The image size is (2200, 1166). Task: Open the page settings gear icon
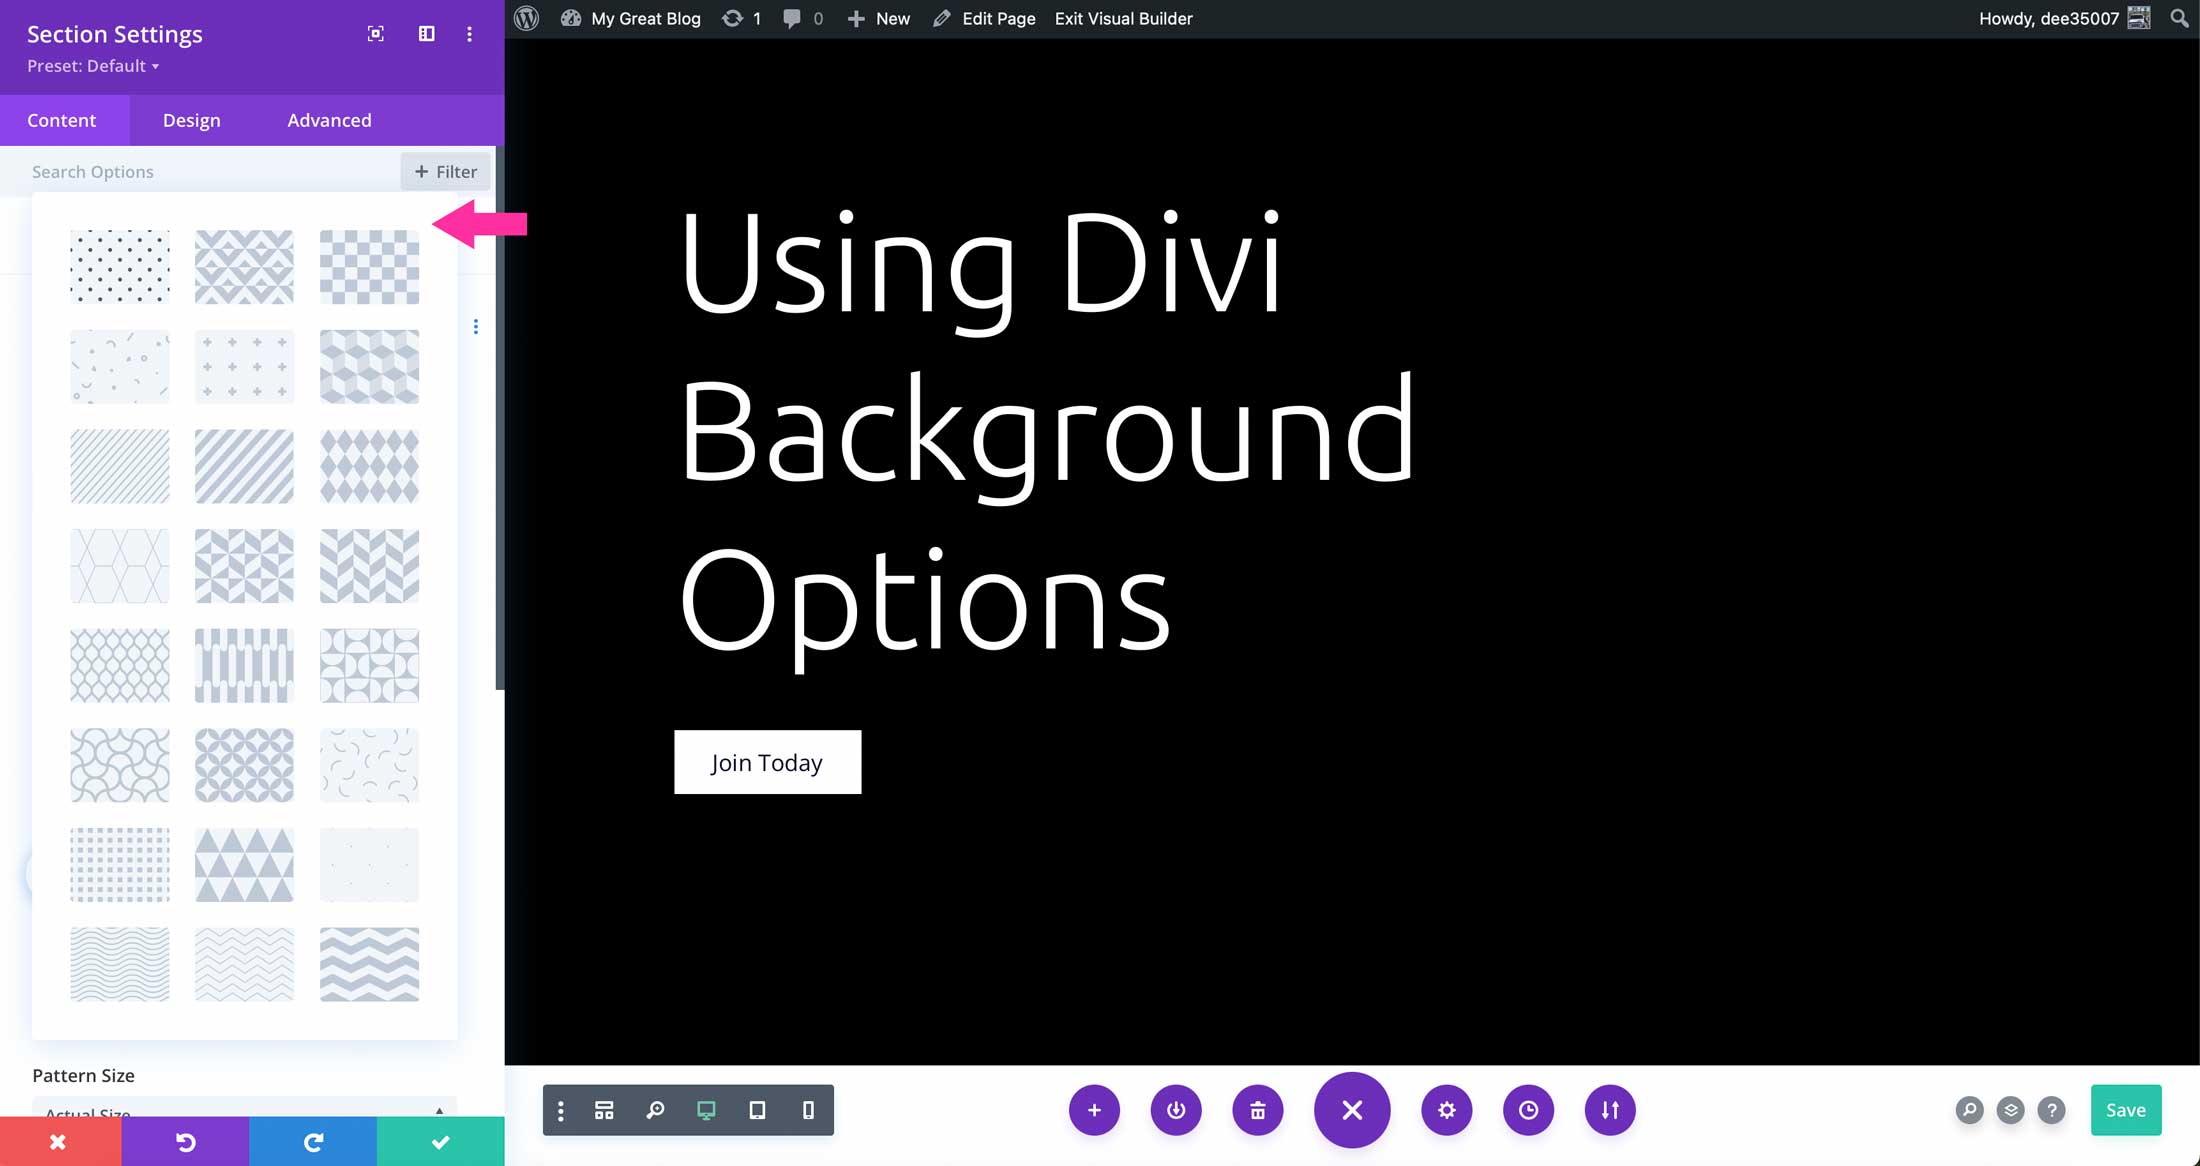1446,1110
